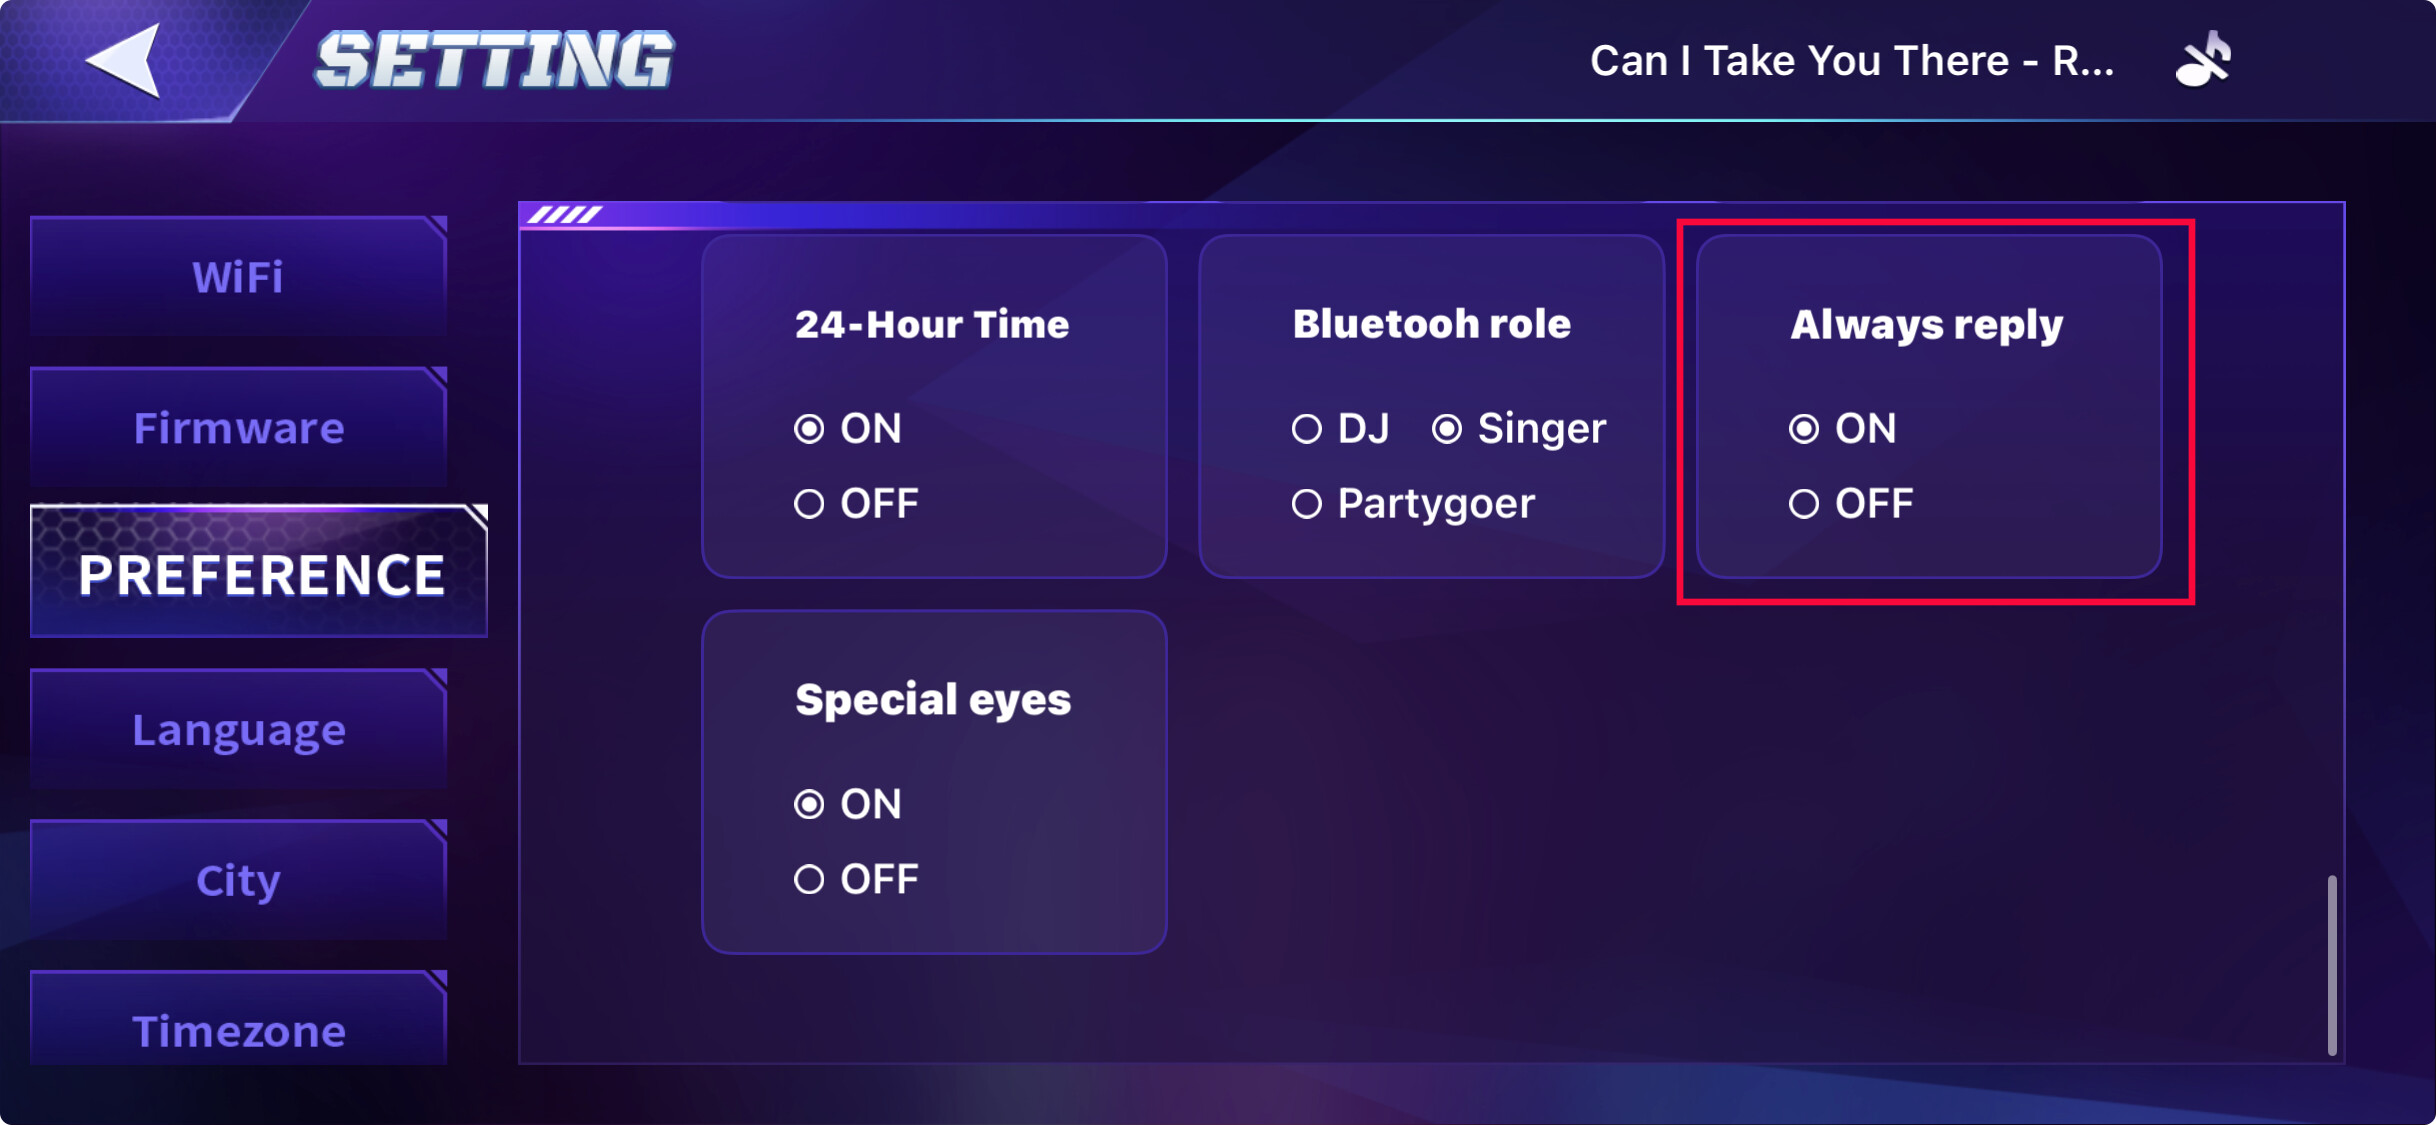Disable Always reply with OFF

1804,504
